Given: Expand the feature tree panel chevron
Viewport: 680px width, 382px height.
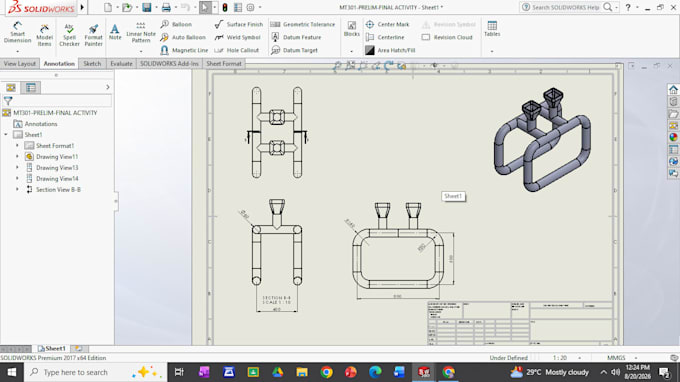Looking at the screenshot, I should tap(108, 87).
